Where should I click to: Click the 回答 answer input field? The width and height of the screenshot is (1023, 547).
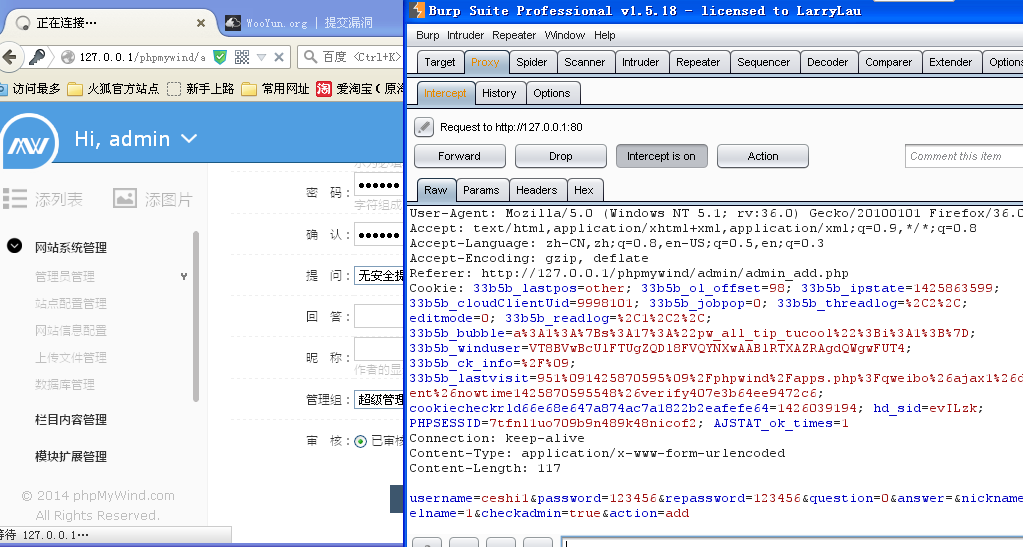coord(378,316)
